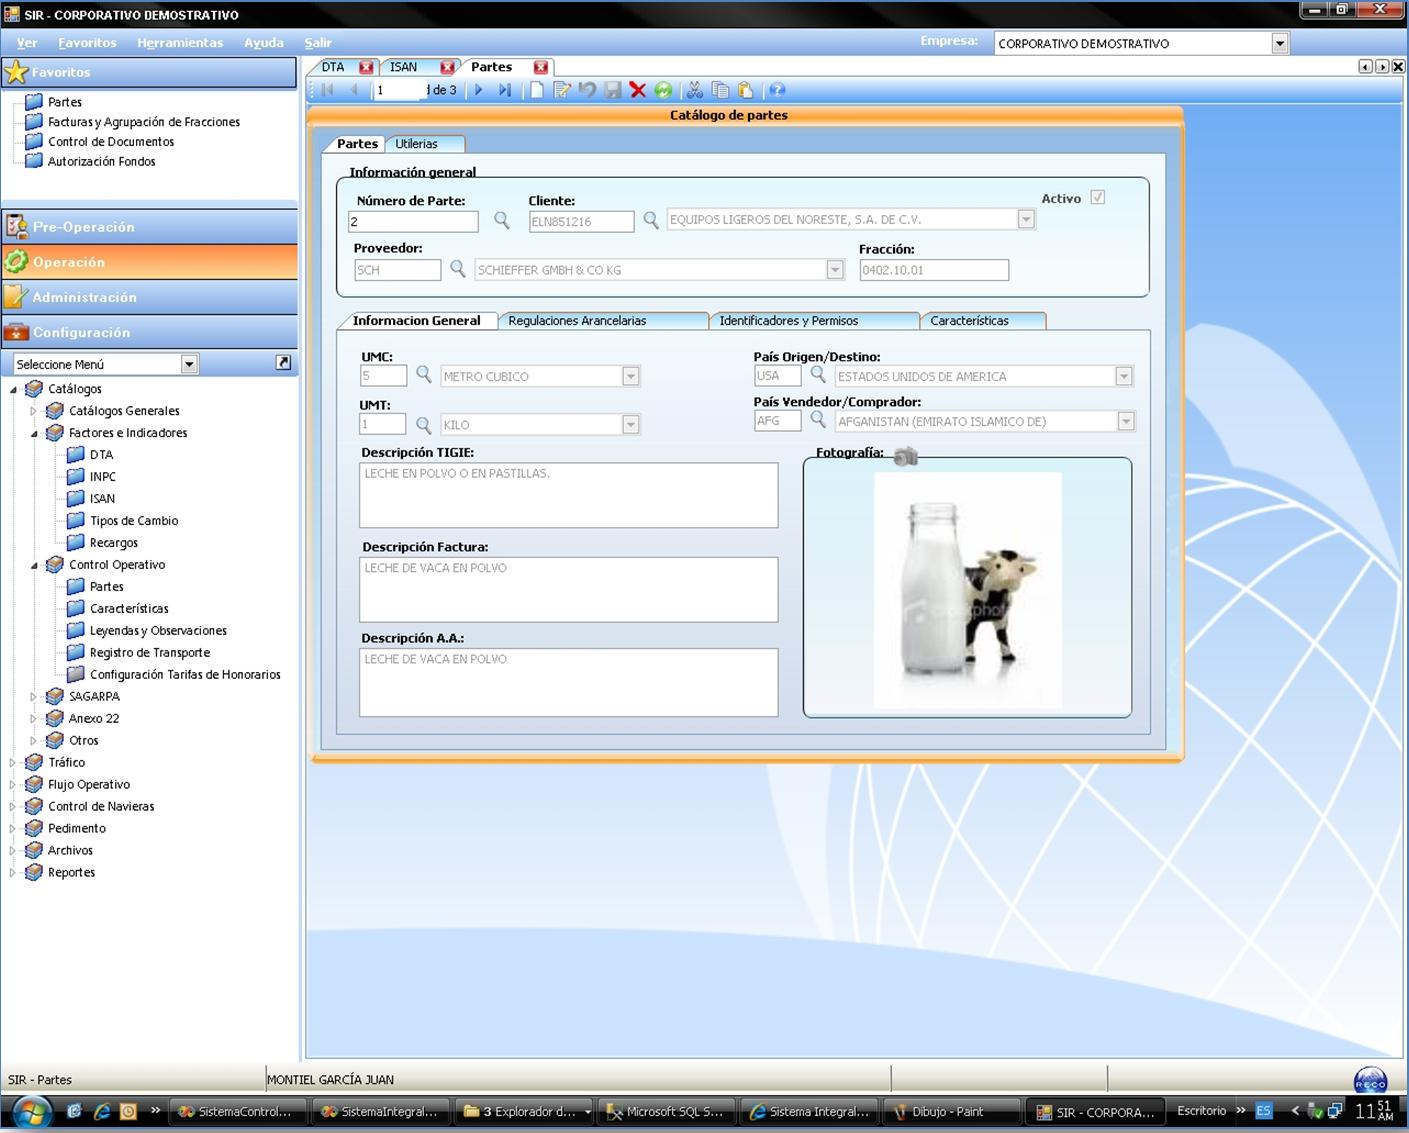Jump to the last record
Image resolution: width=1409 pixels, height=1133 pixels.
click(x=505, y=90)
